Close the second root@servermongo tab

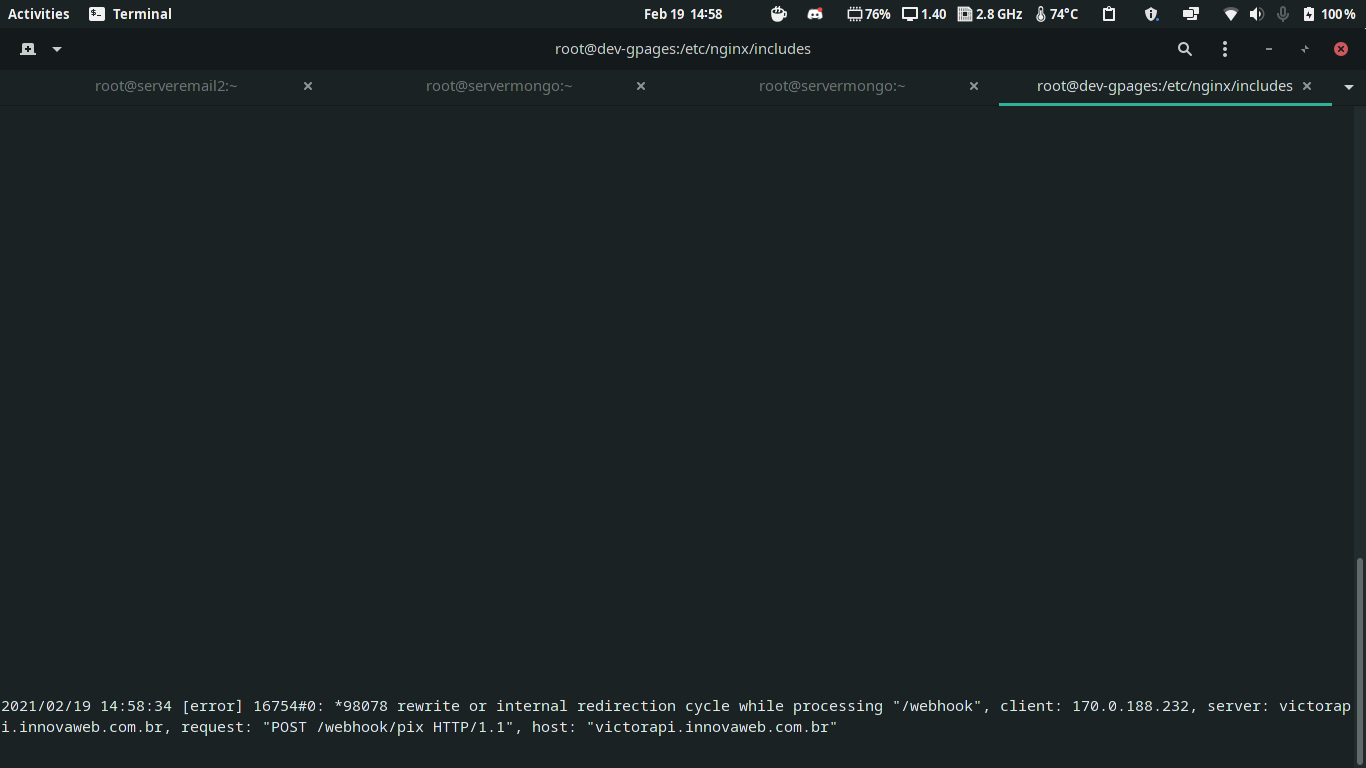[974, 86]
